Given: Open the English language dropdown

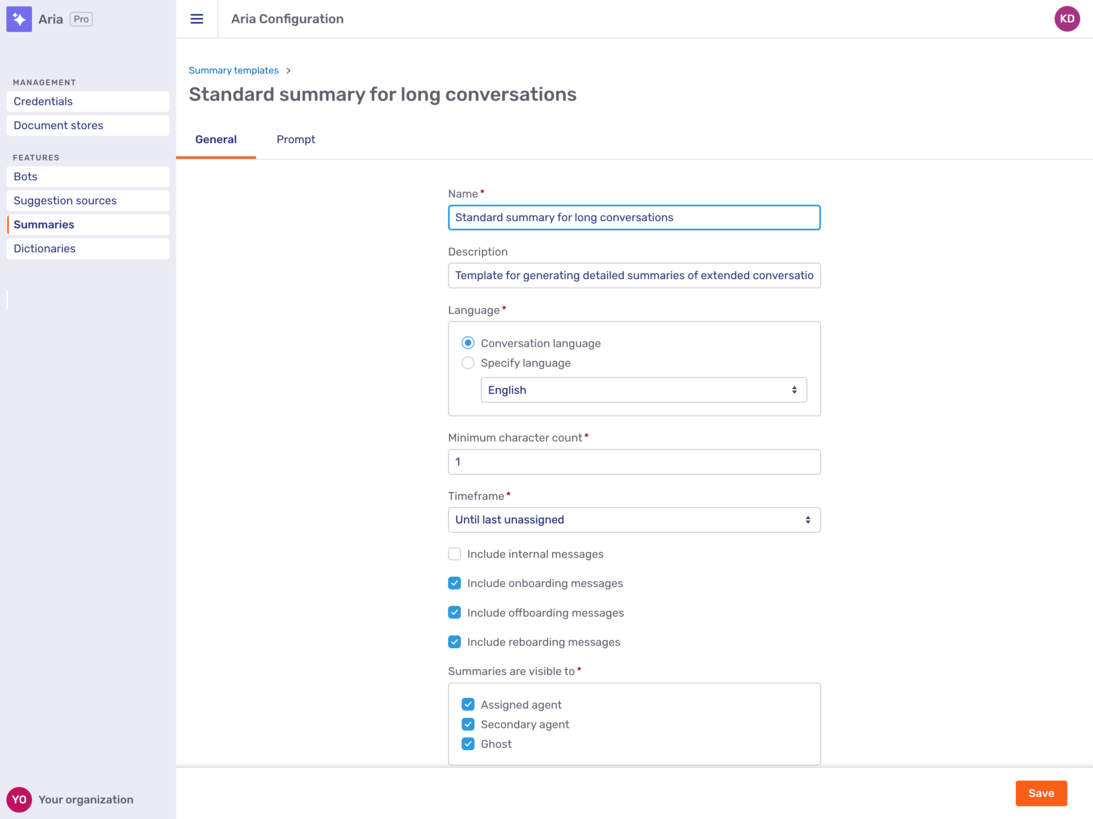Looking at the screenshot, I should click(x=643, y=390).
